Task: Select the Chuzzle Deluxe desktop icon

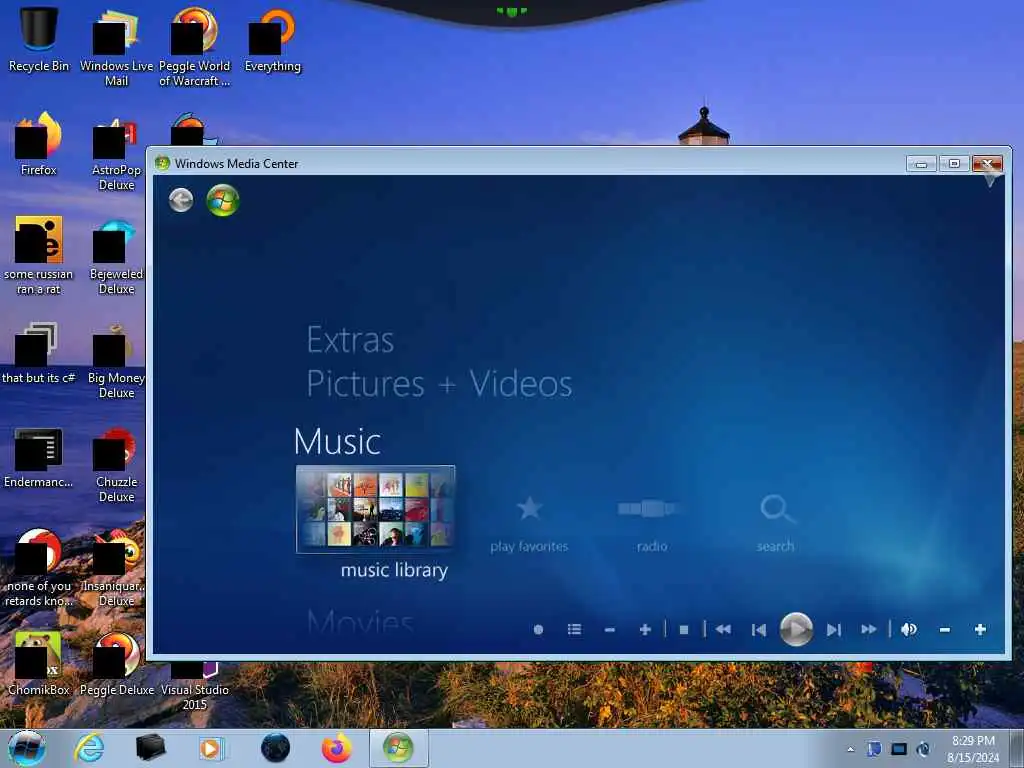Action: (x=116, y=465)
